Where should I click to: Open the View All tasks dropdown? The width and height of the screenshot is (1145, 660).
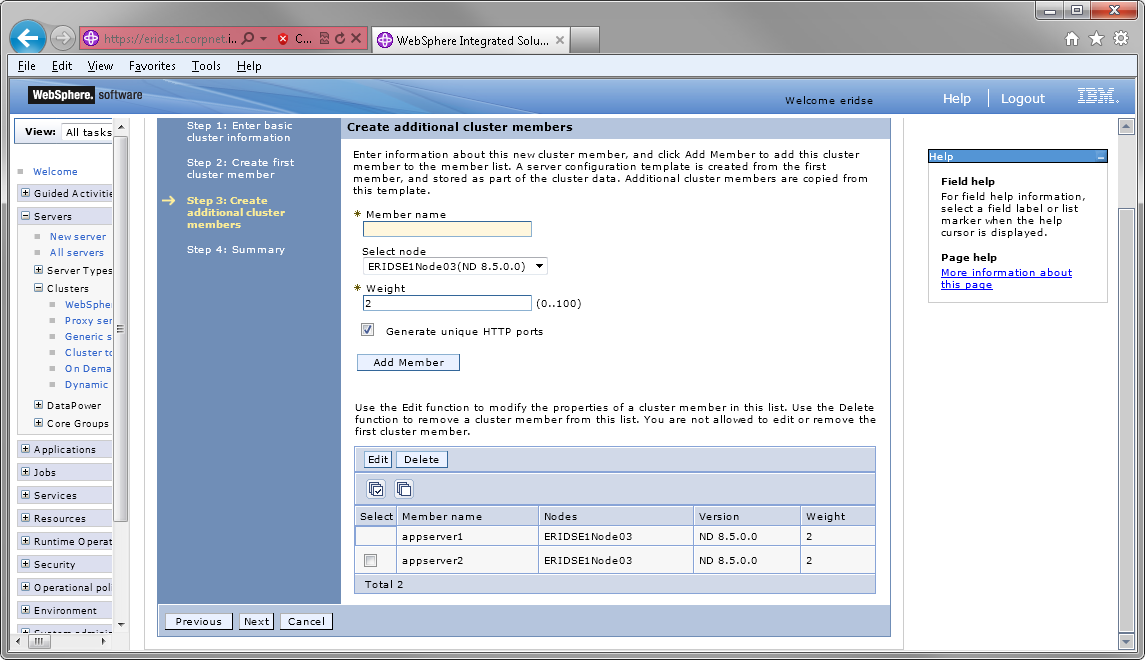coord(88,132)
